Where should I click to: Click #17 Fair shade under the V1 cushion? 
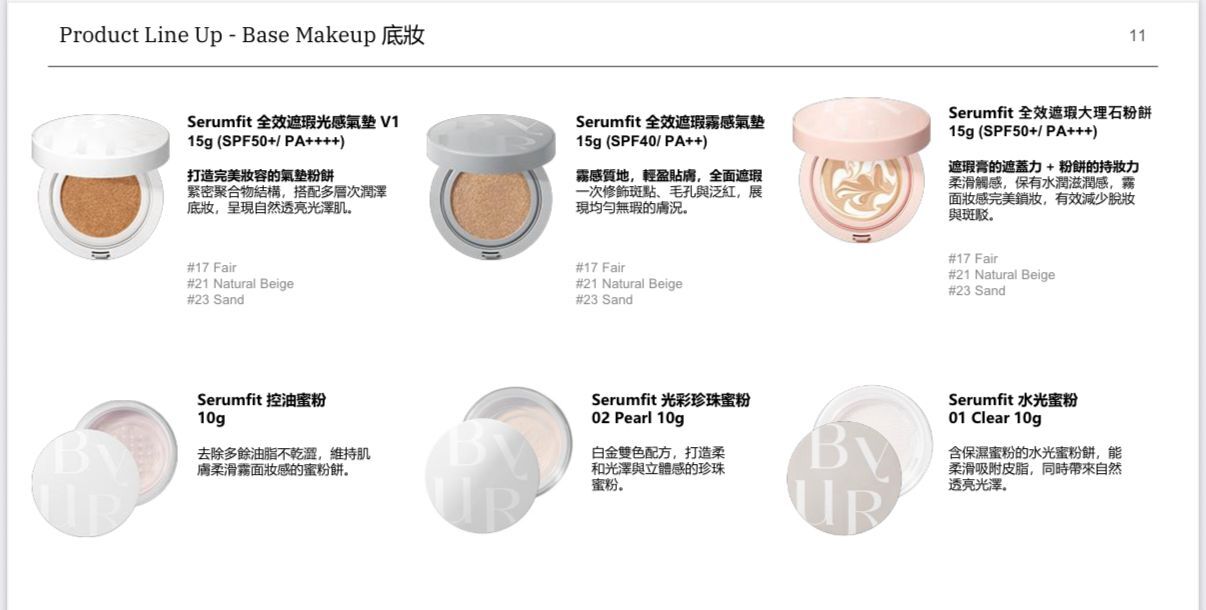(212, 267)
